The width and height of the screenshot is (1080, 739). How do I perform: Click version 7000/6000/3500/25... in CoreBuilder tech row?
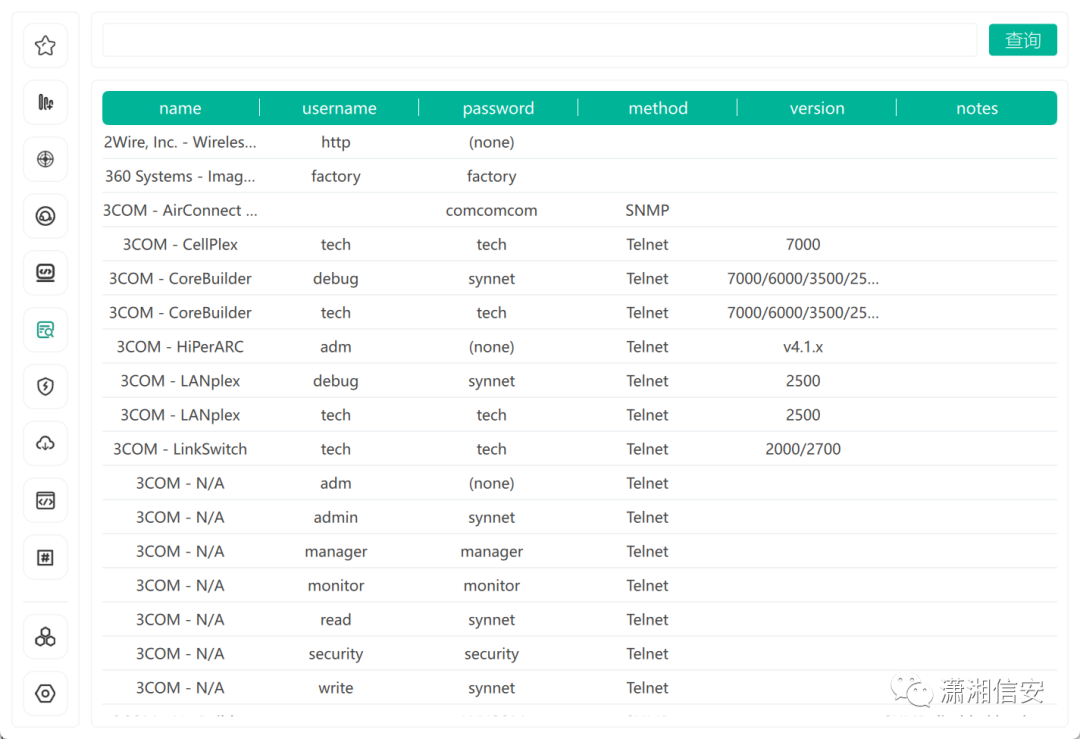(x=802, y=313)
